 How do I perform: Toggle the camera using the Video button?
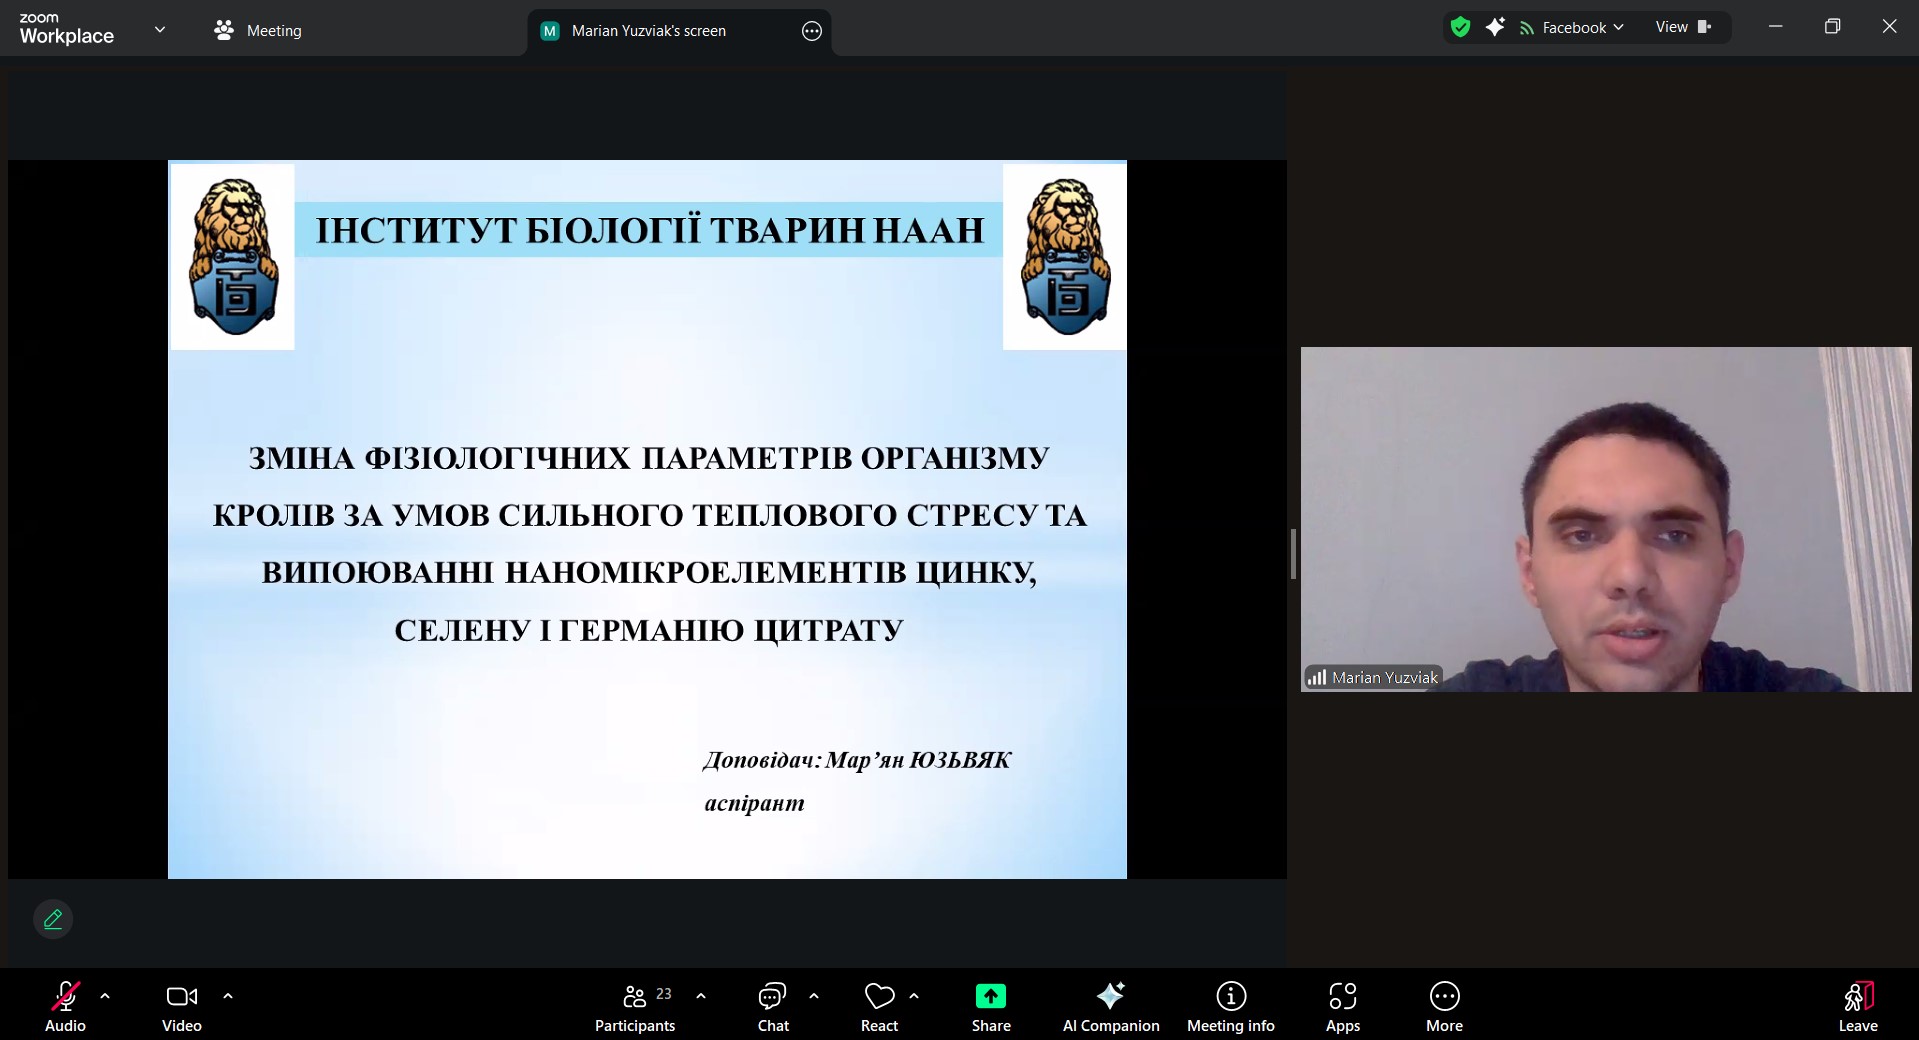[181, 1005]
